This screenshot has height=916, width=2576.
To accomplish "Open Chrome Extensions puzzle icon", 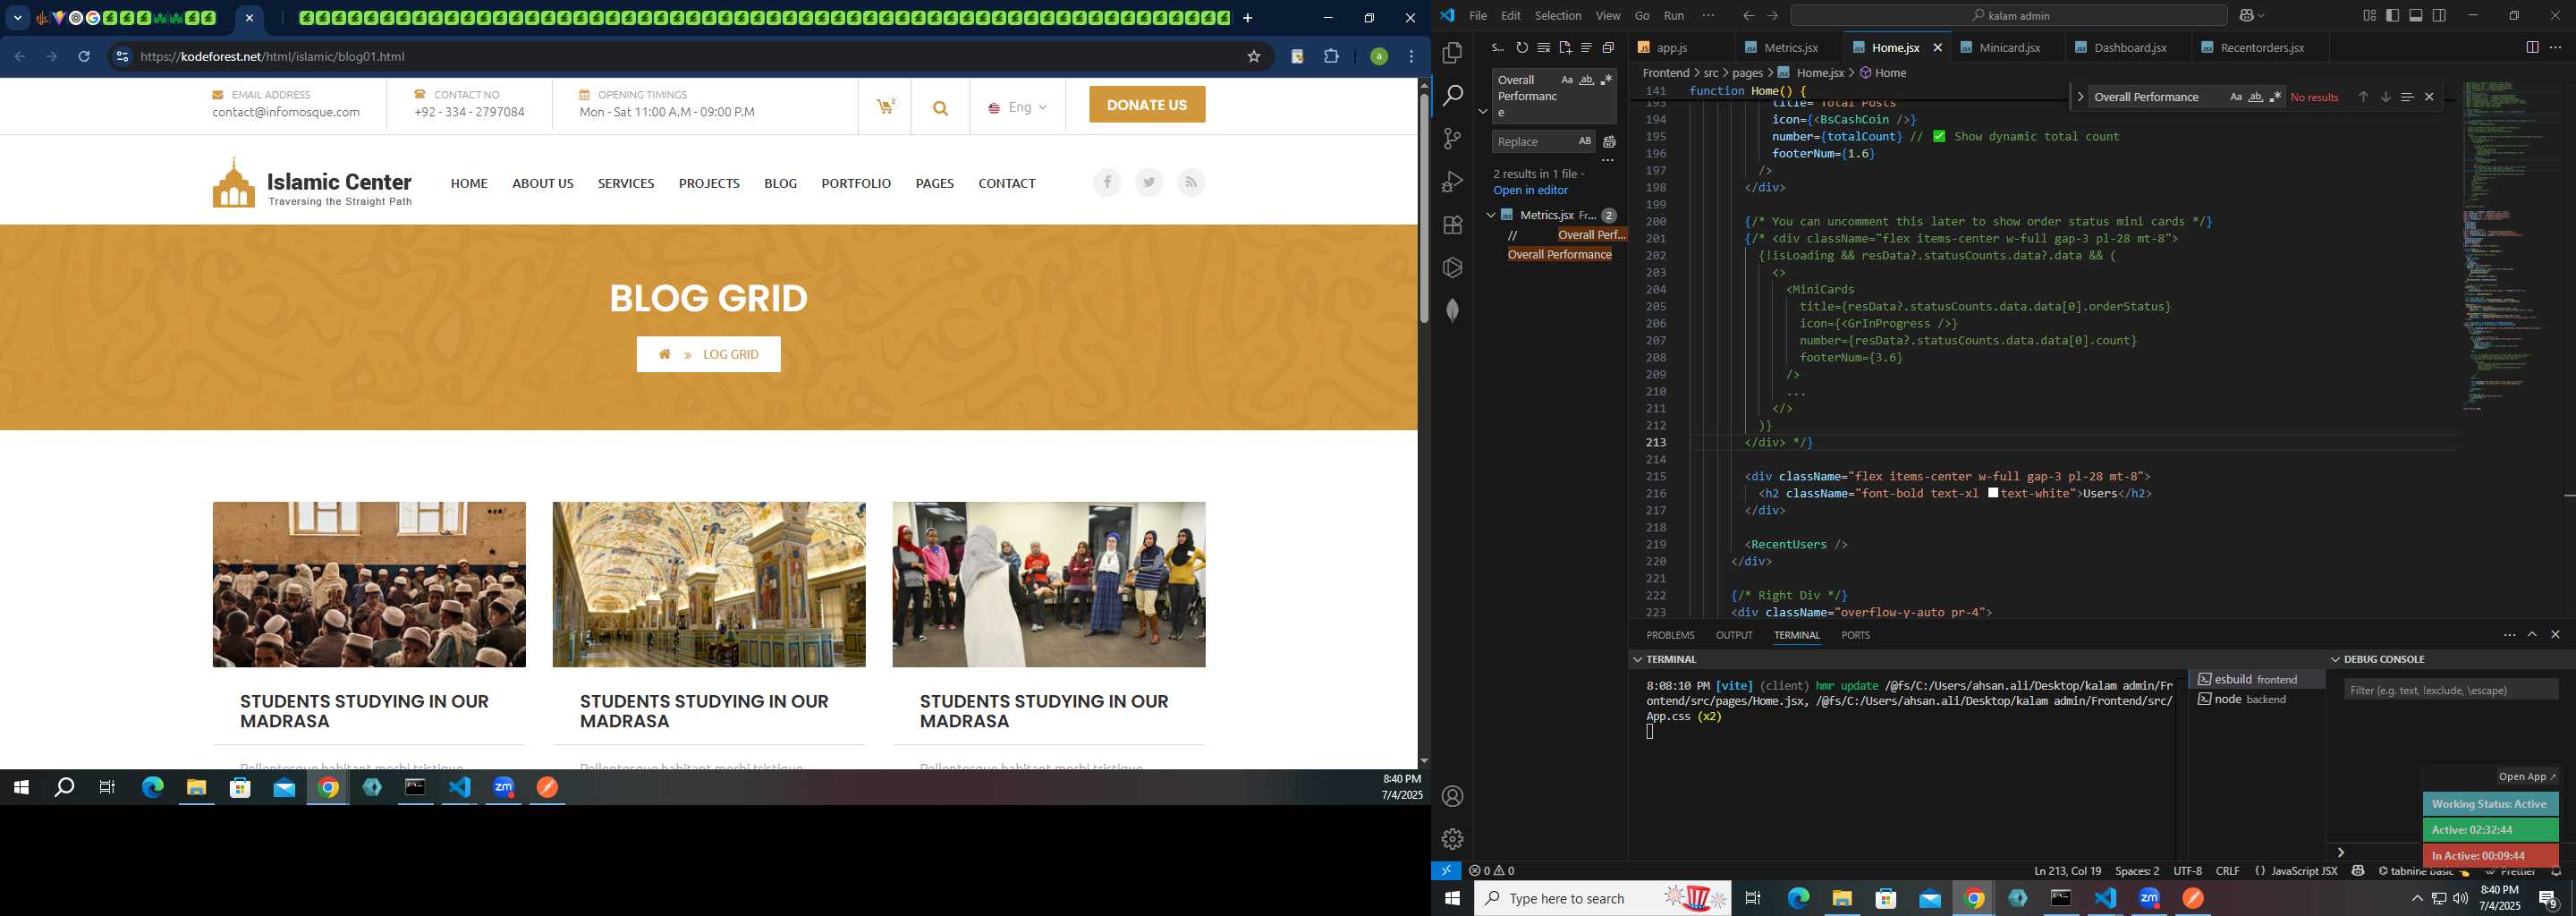I will (x=1331, y=57).
